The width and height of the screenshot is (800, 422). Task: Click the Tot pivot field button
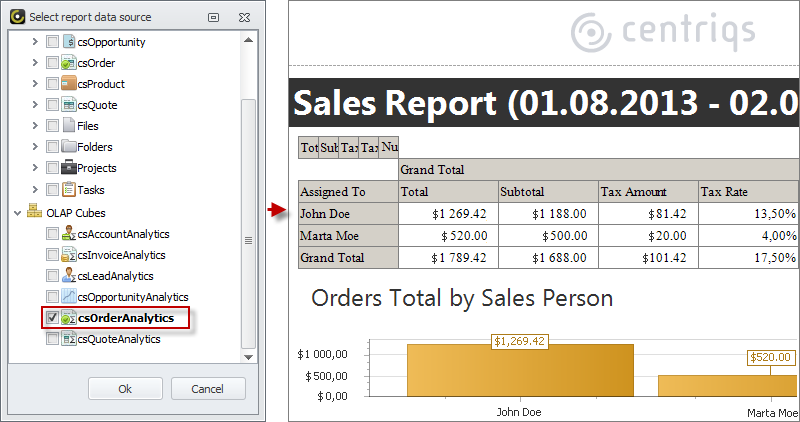coord(309,147)
